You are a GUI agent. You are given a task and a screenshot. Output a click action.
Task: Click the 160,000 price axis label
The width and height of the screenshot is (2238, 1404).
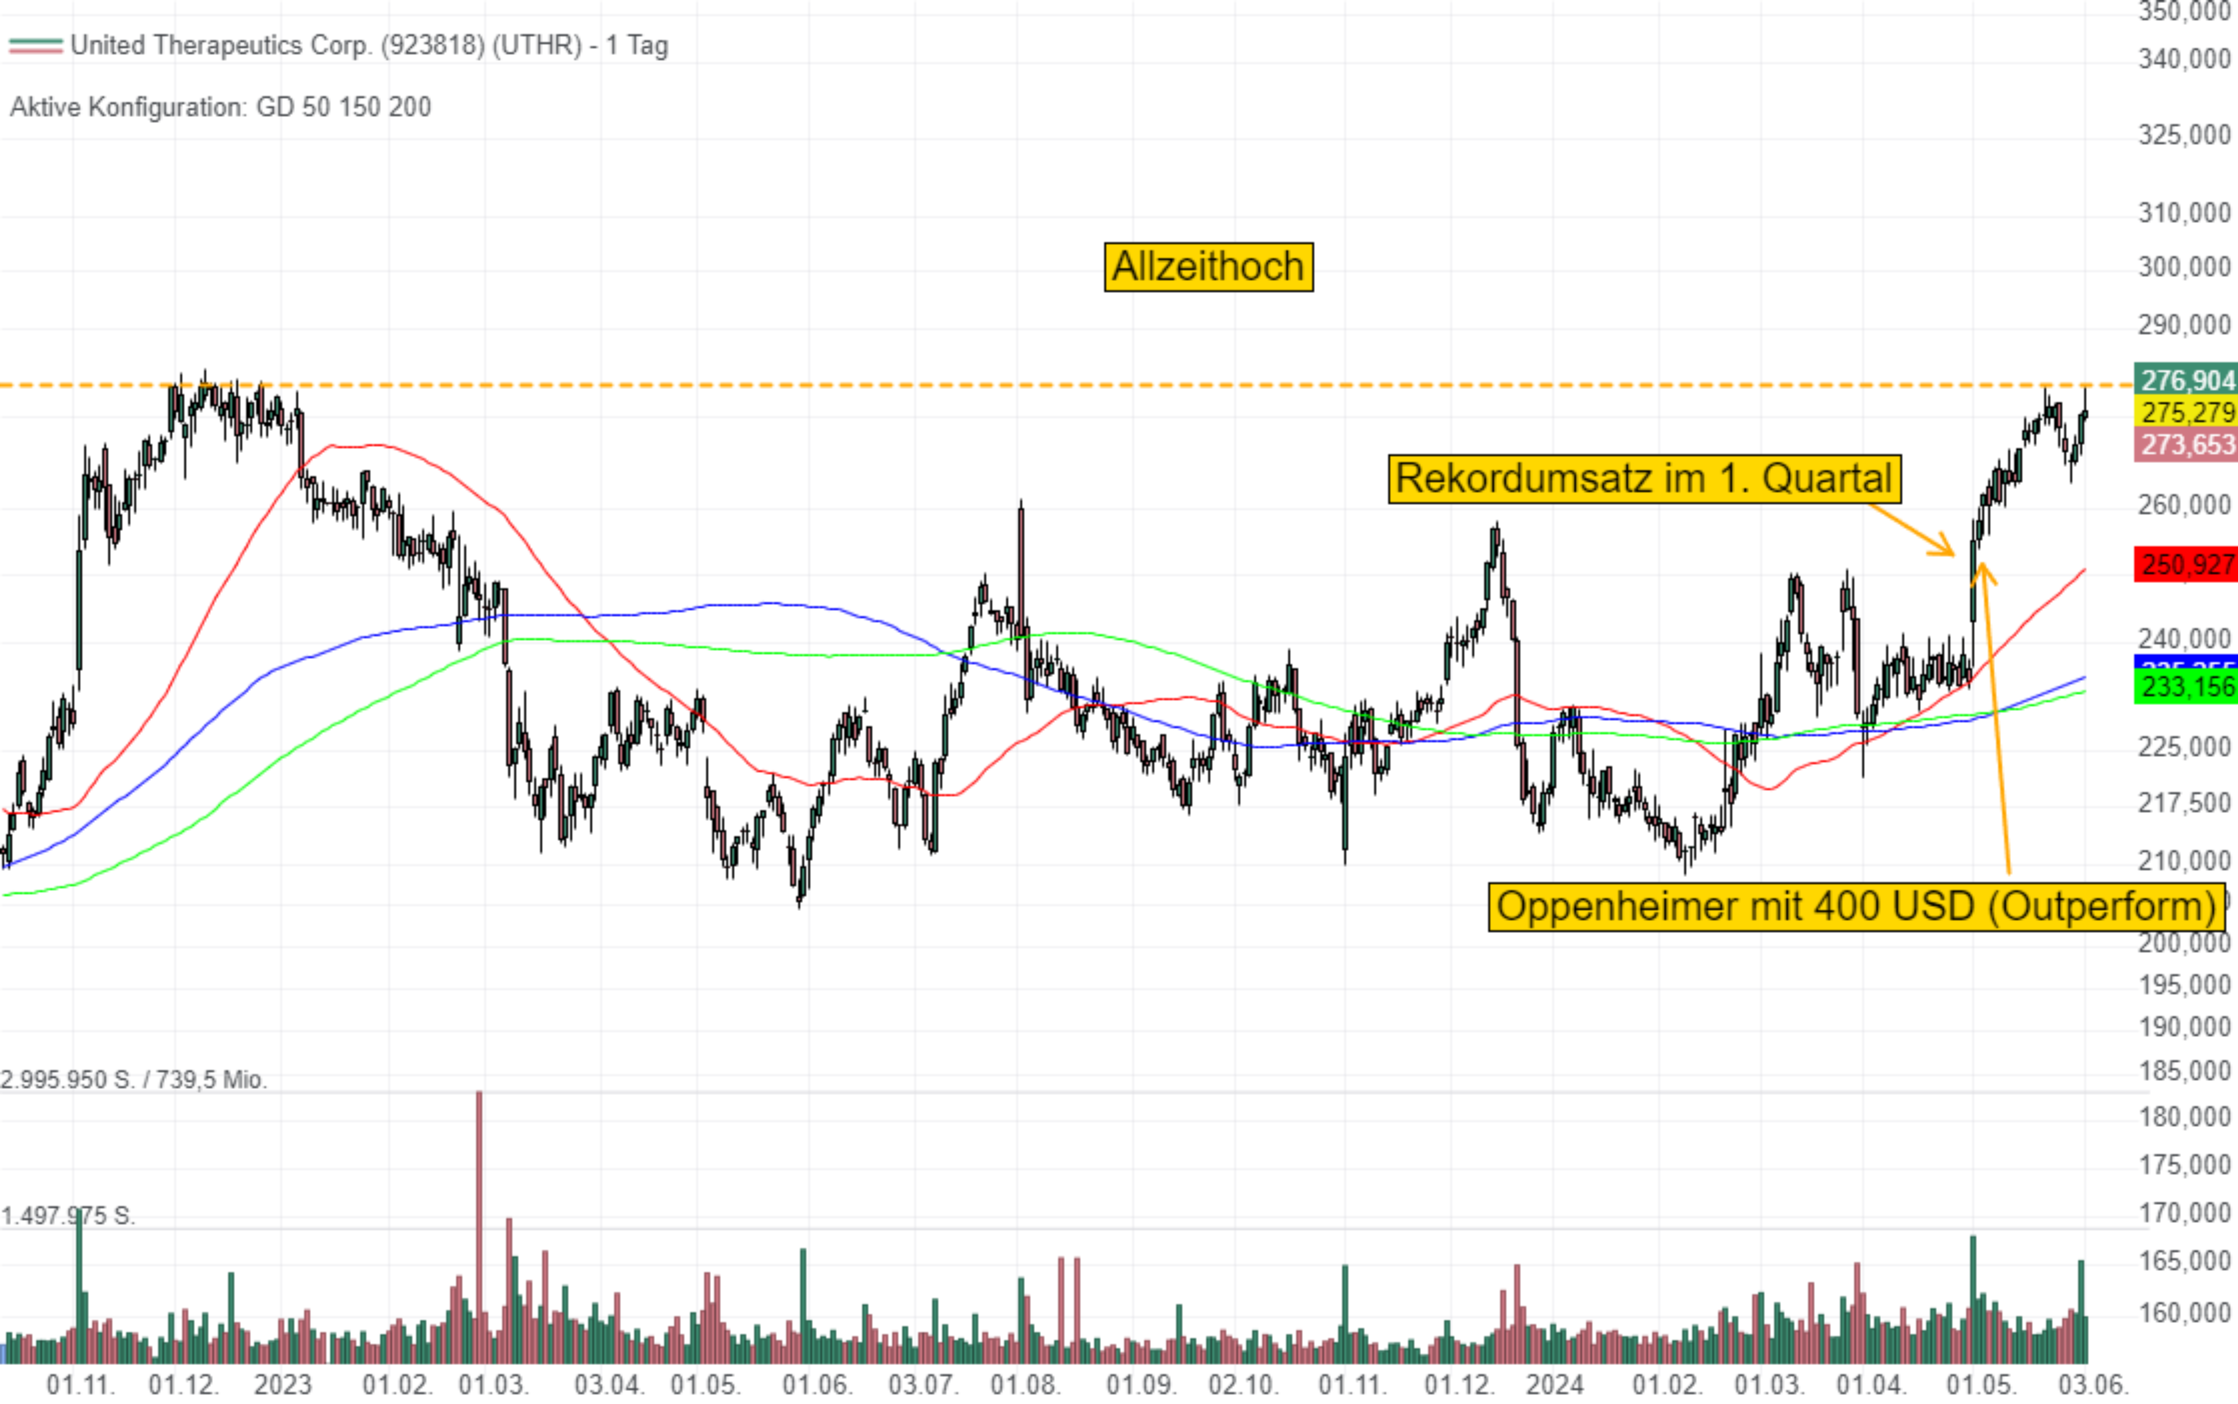2184,1313
